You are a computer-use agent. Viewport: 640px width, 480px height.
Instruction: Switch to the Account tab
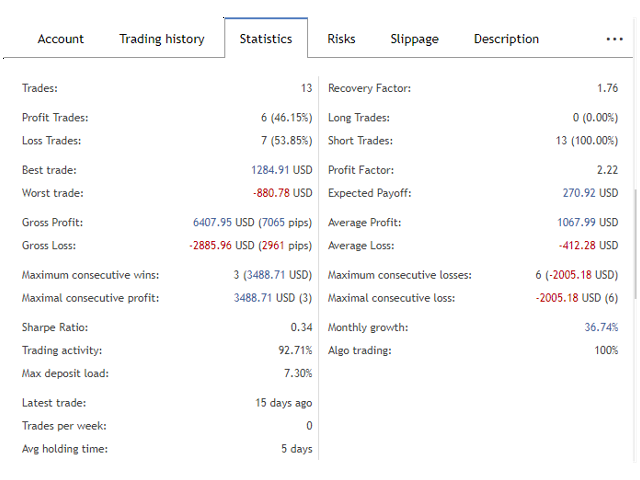tap(61, 39)
